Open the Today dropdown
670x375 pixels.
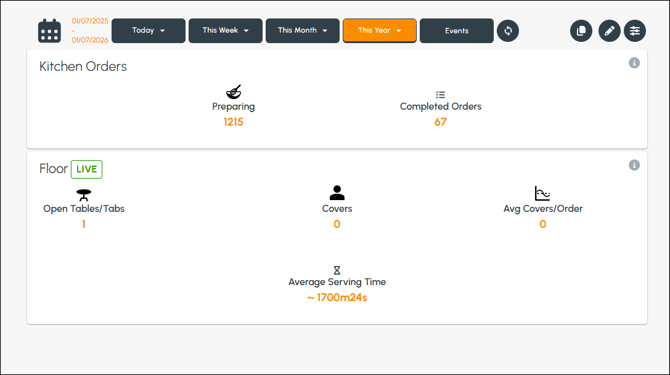coord(148,31)
